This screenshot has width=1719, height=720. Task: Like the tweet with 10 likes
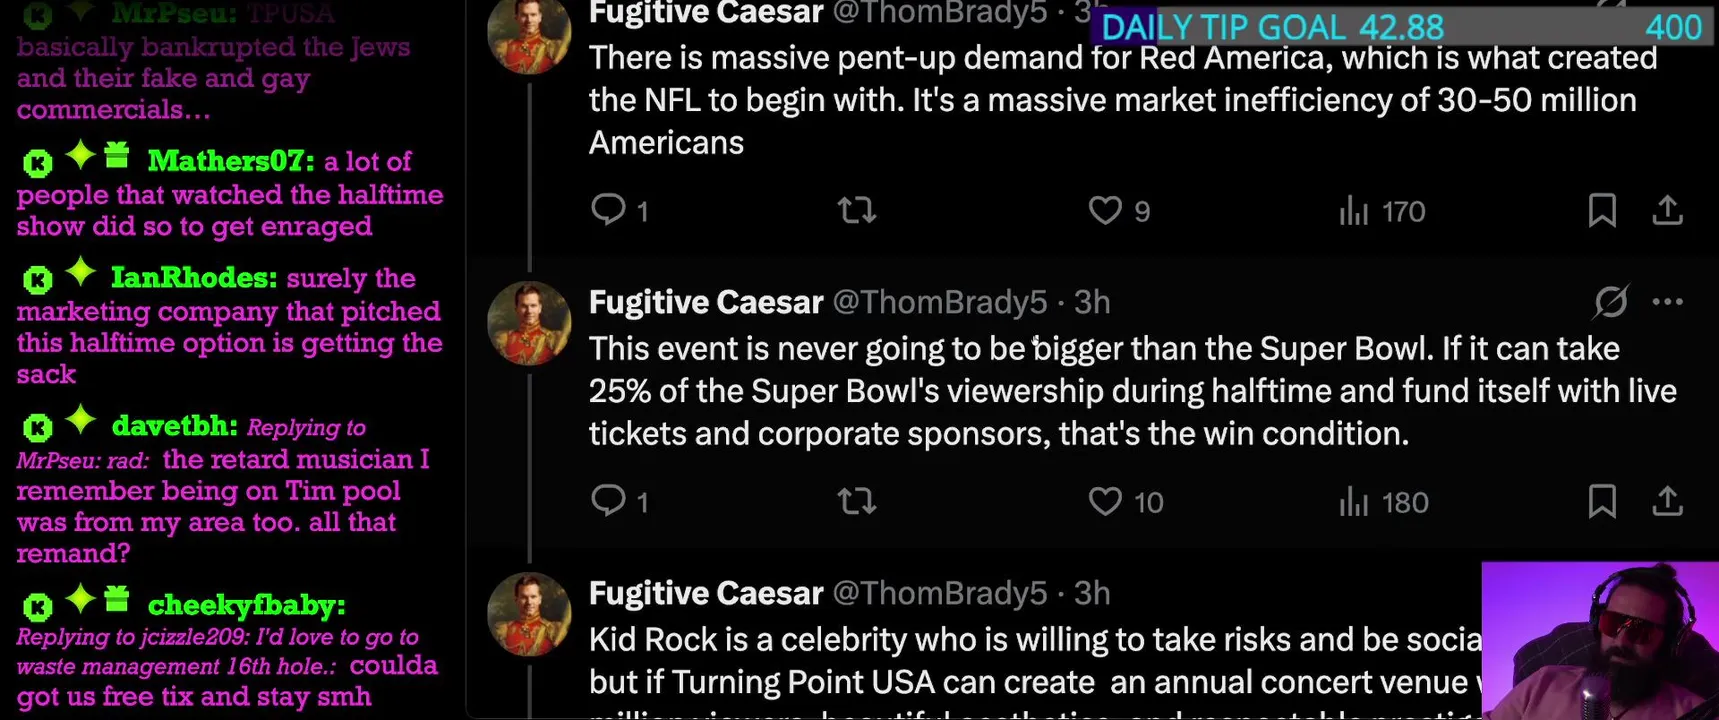click(1105, 501)
